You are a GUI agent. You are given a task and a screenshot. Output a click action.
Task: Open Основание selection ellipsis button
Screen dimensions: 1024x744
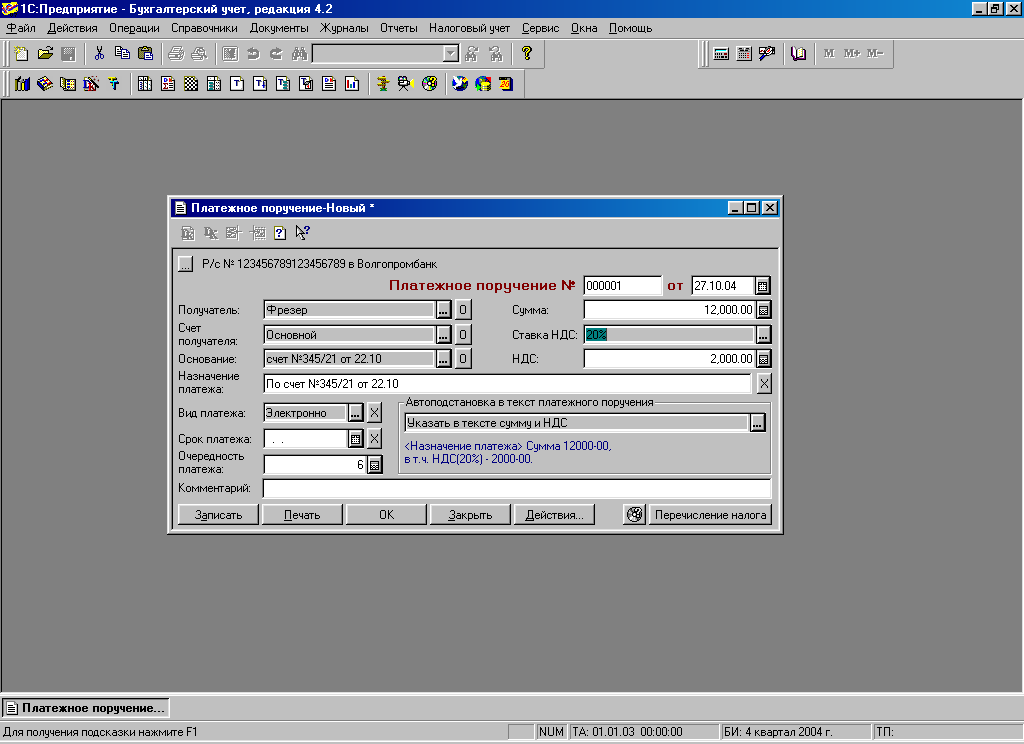pyautogui.click(x=443, y=359)
